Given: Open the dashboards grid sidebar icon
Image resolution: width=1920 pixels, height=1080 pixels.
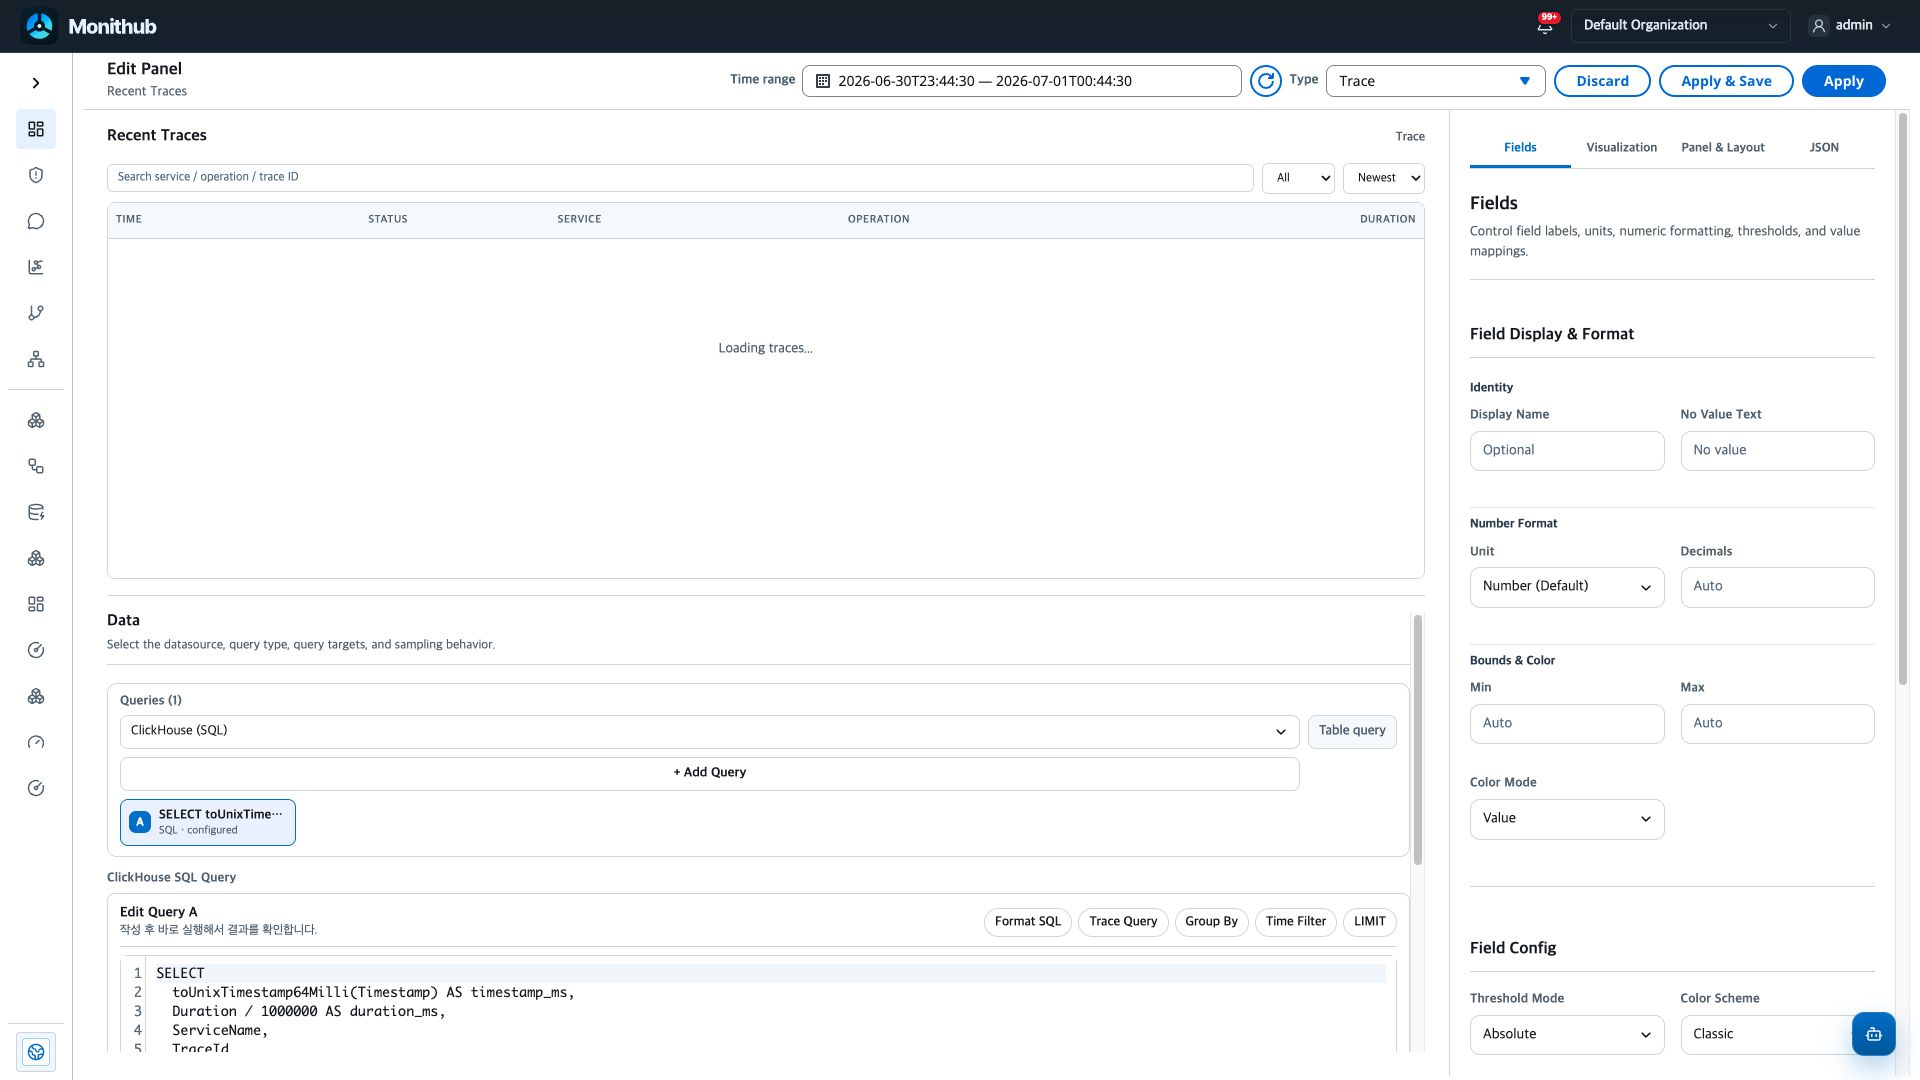Looking at the screenshot, I should (x=36, y=129).
